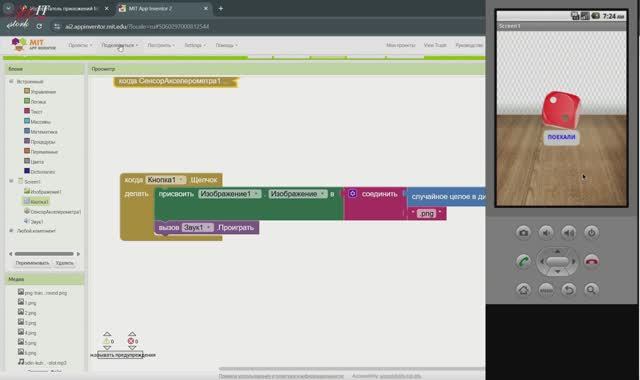The height and width of the screenshot is (380, 640).
Task: Click the emulator D-pad center button
Action: point(557,261)
